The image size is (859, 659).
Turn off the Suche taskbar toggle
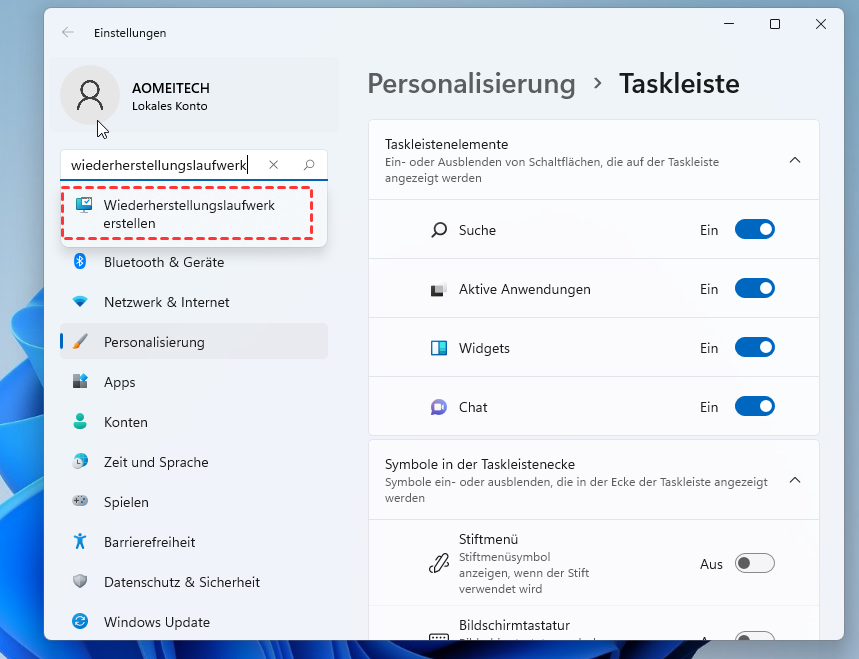point(754,230)
